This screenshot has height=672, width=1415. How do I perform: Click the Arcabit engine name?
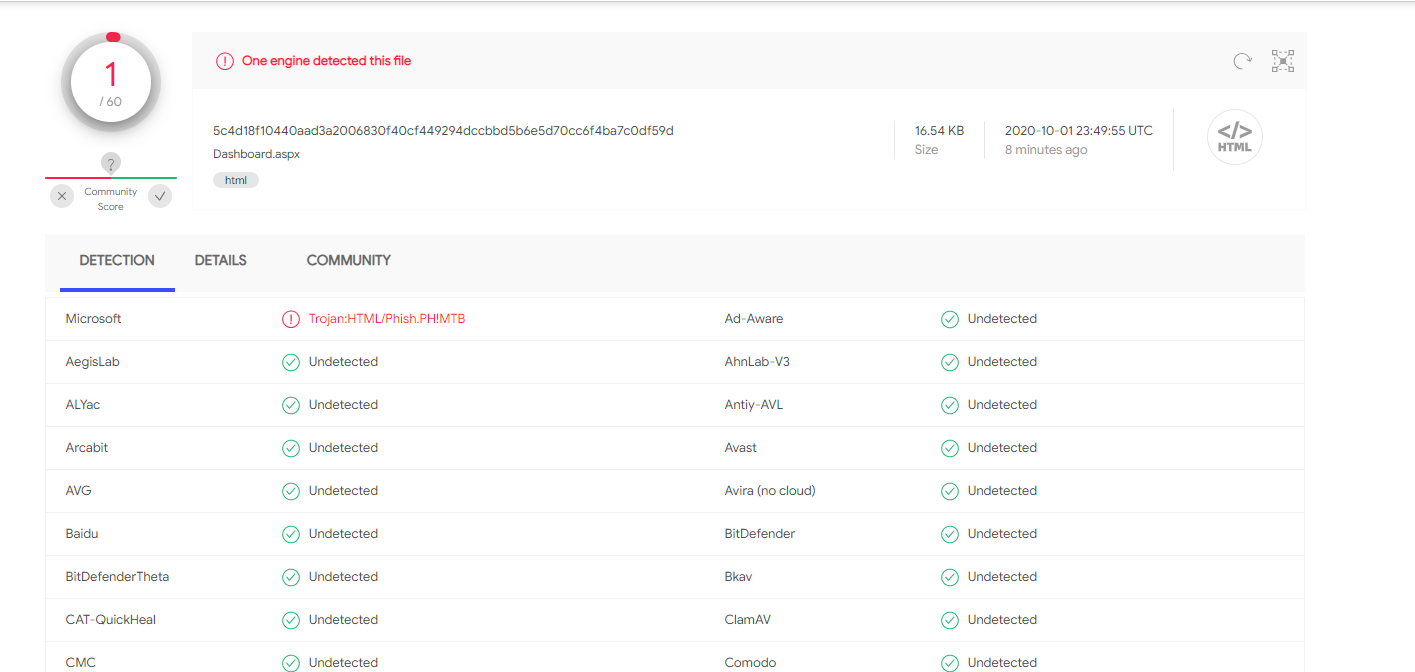tap(87, 448)
